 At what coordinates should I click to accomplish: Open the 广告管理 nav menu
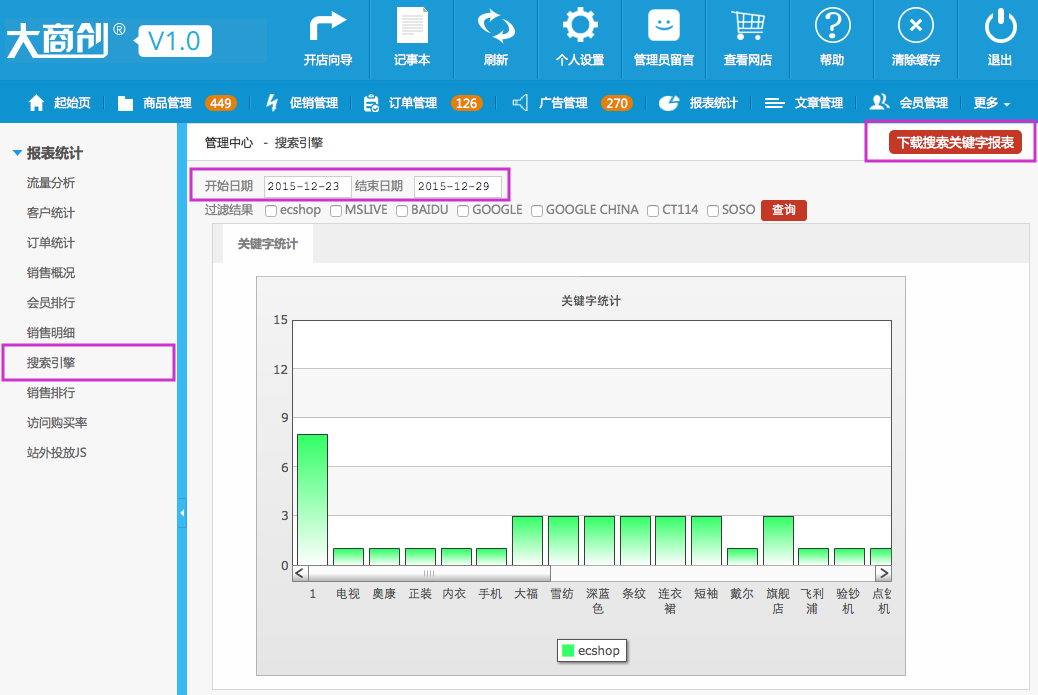pos(563,103)
